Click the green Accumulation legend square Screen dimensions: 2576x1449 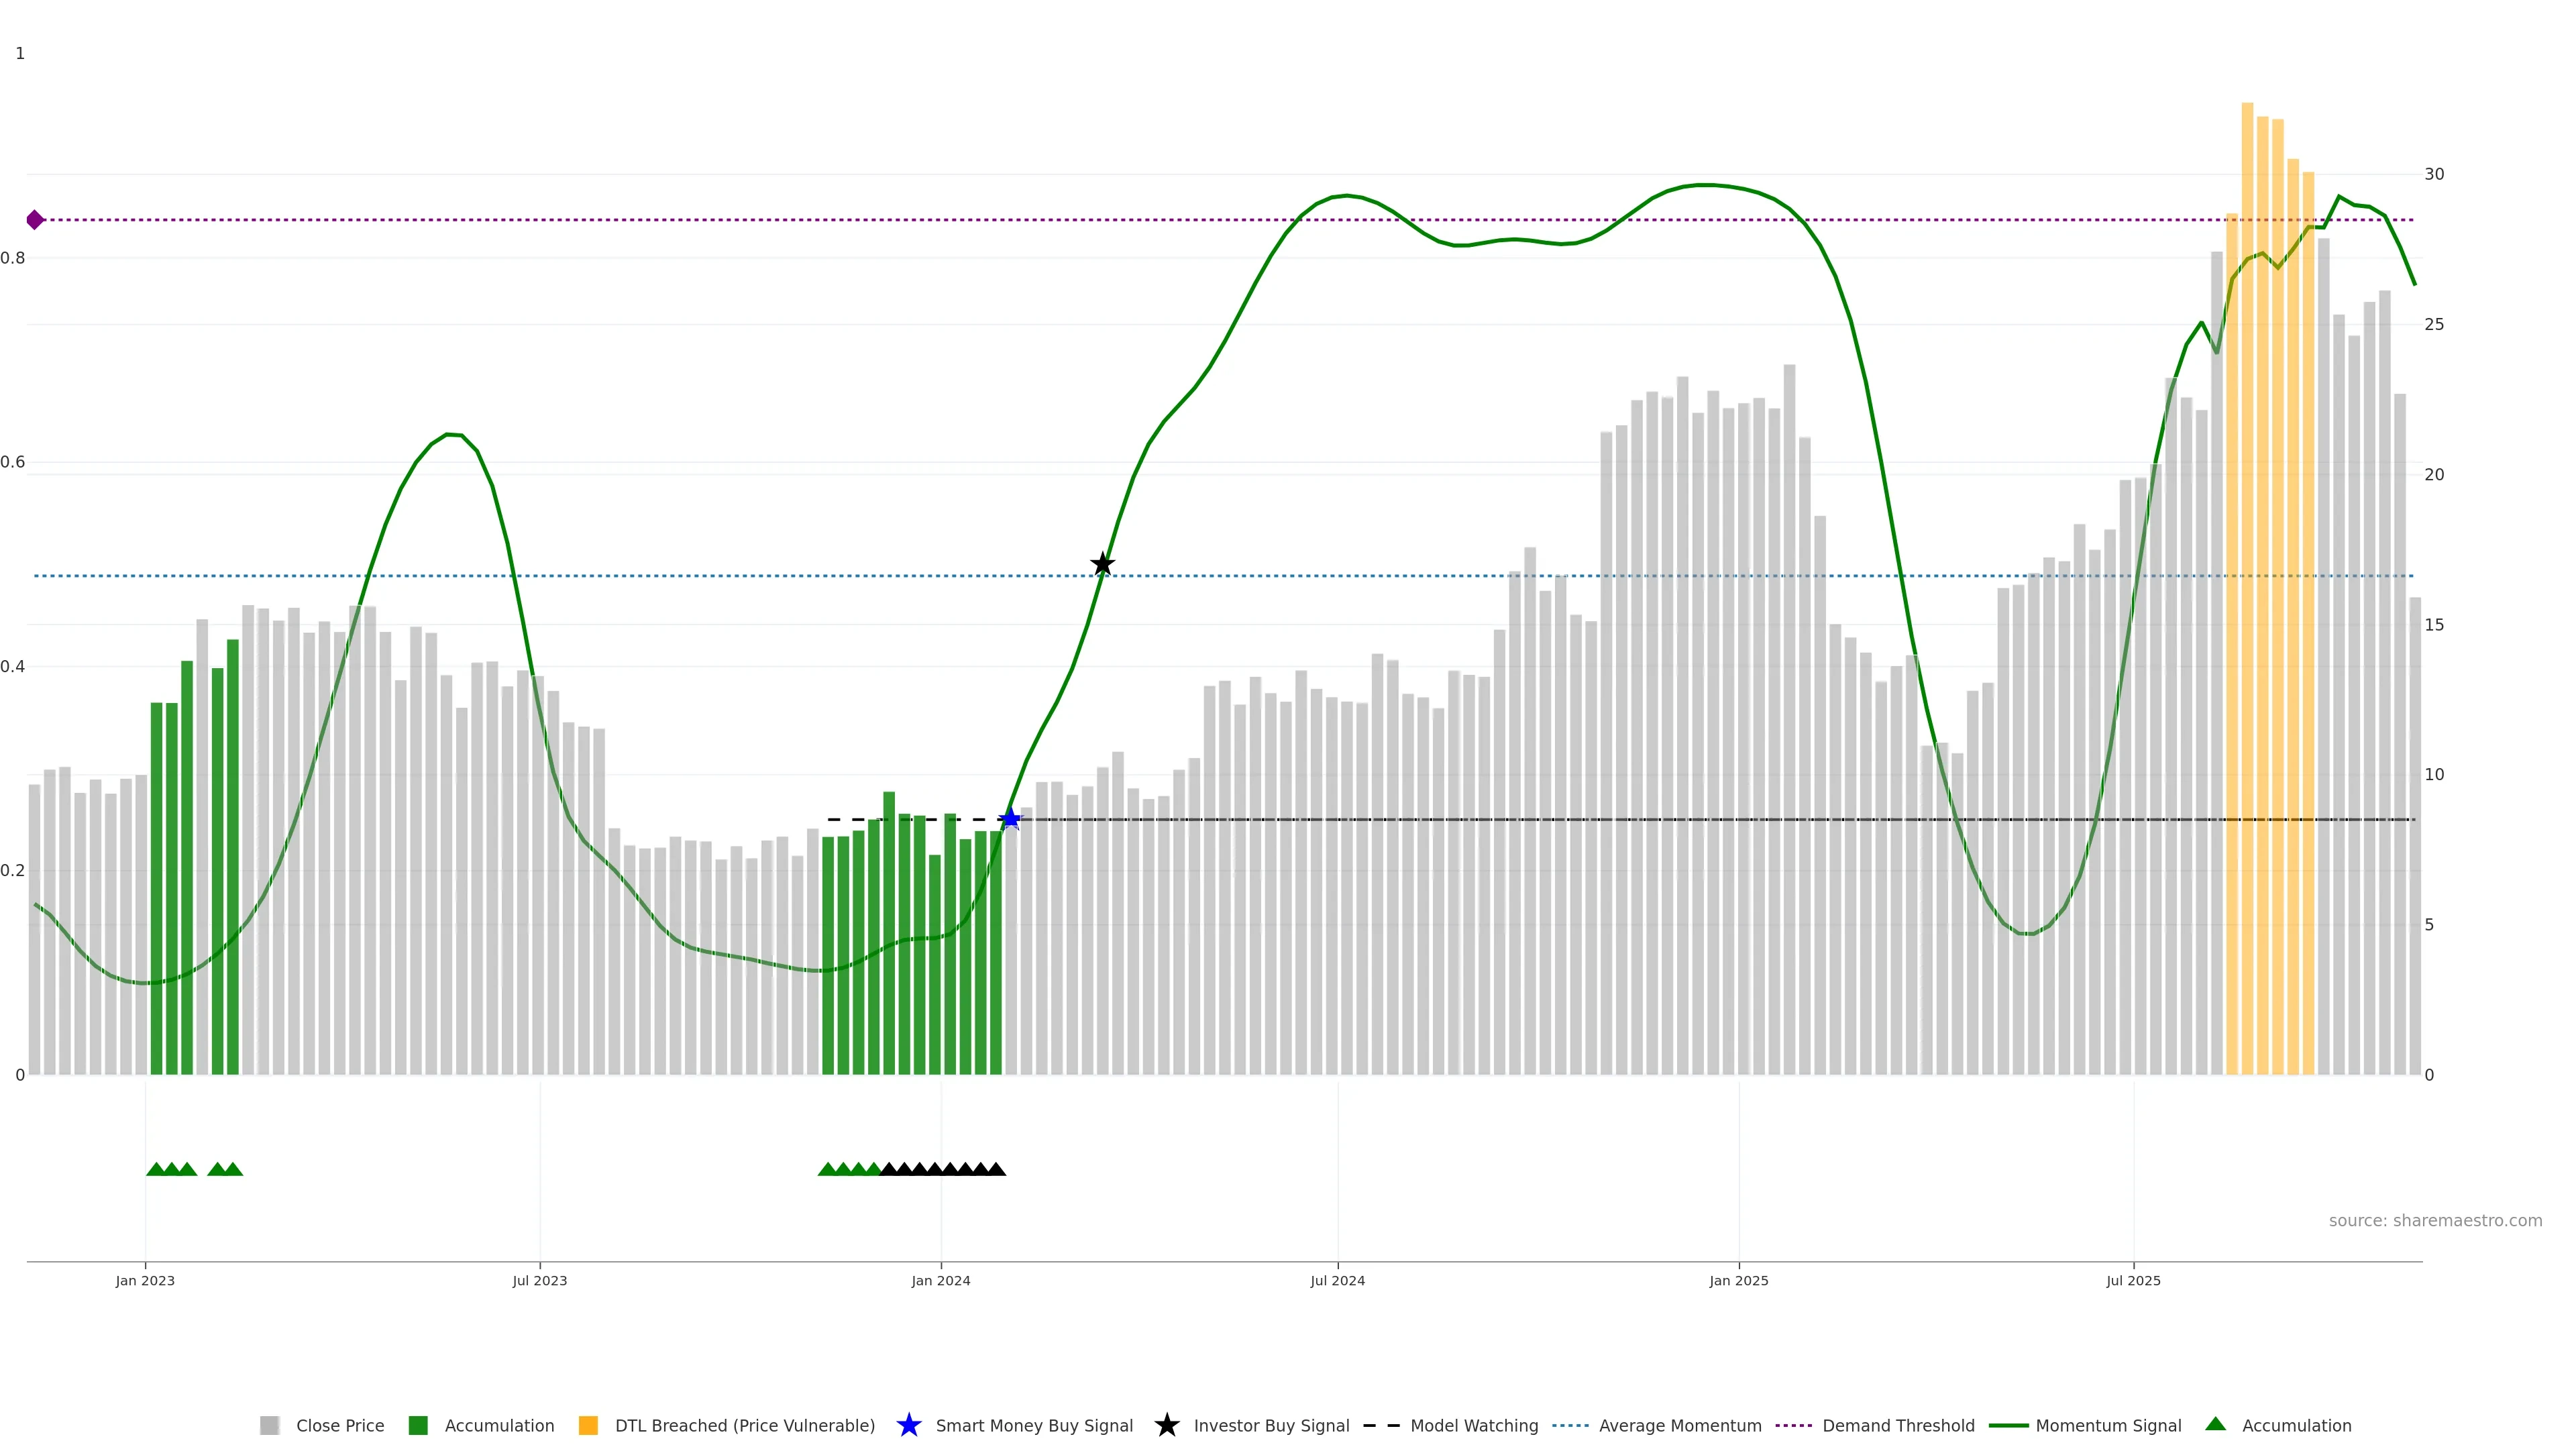(x=418, y=1425)
